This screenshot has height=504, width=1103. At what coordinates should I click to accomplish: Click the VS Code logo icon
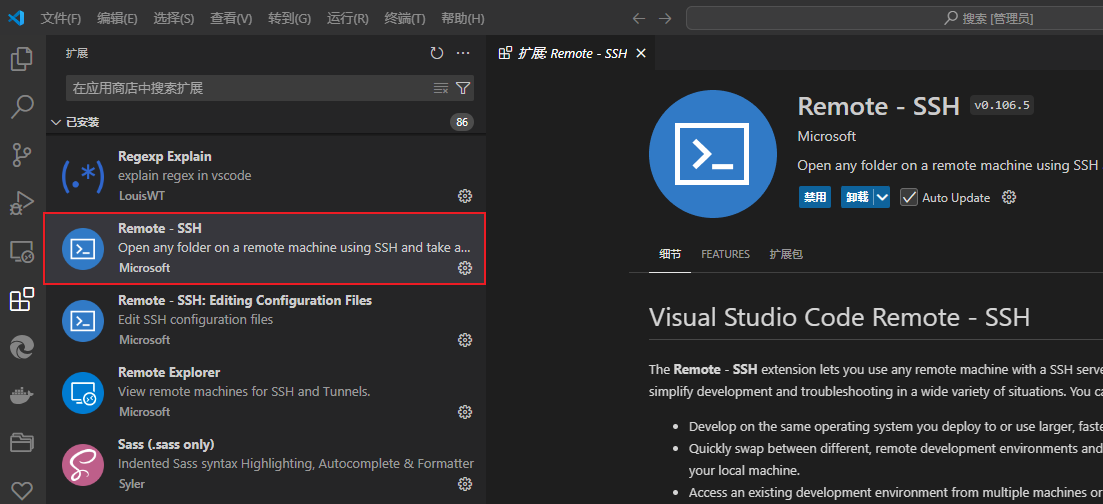pos(16,18)
